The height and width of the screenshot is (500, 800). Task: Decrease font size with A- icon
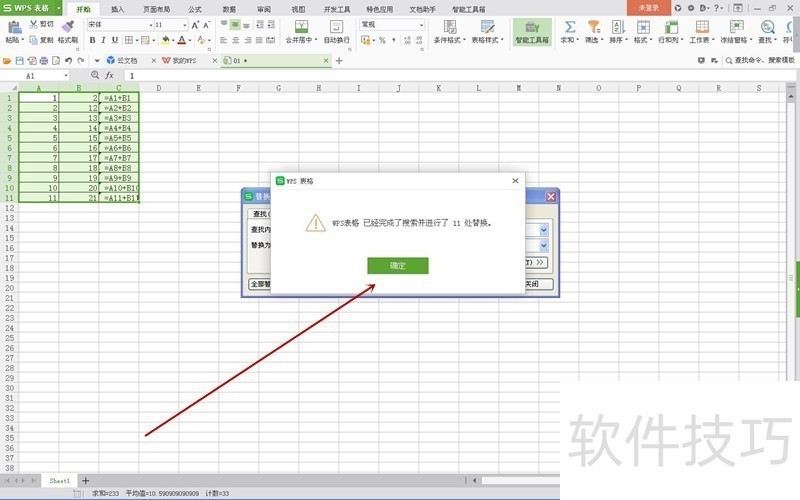click(x=207, y=24)
